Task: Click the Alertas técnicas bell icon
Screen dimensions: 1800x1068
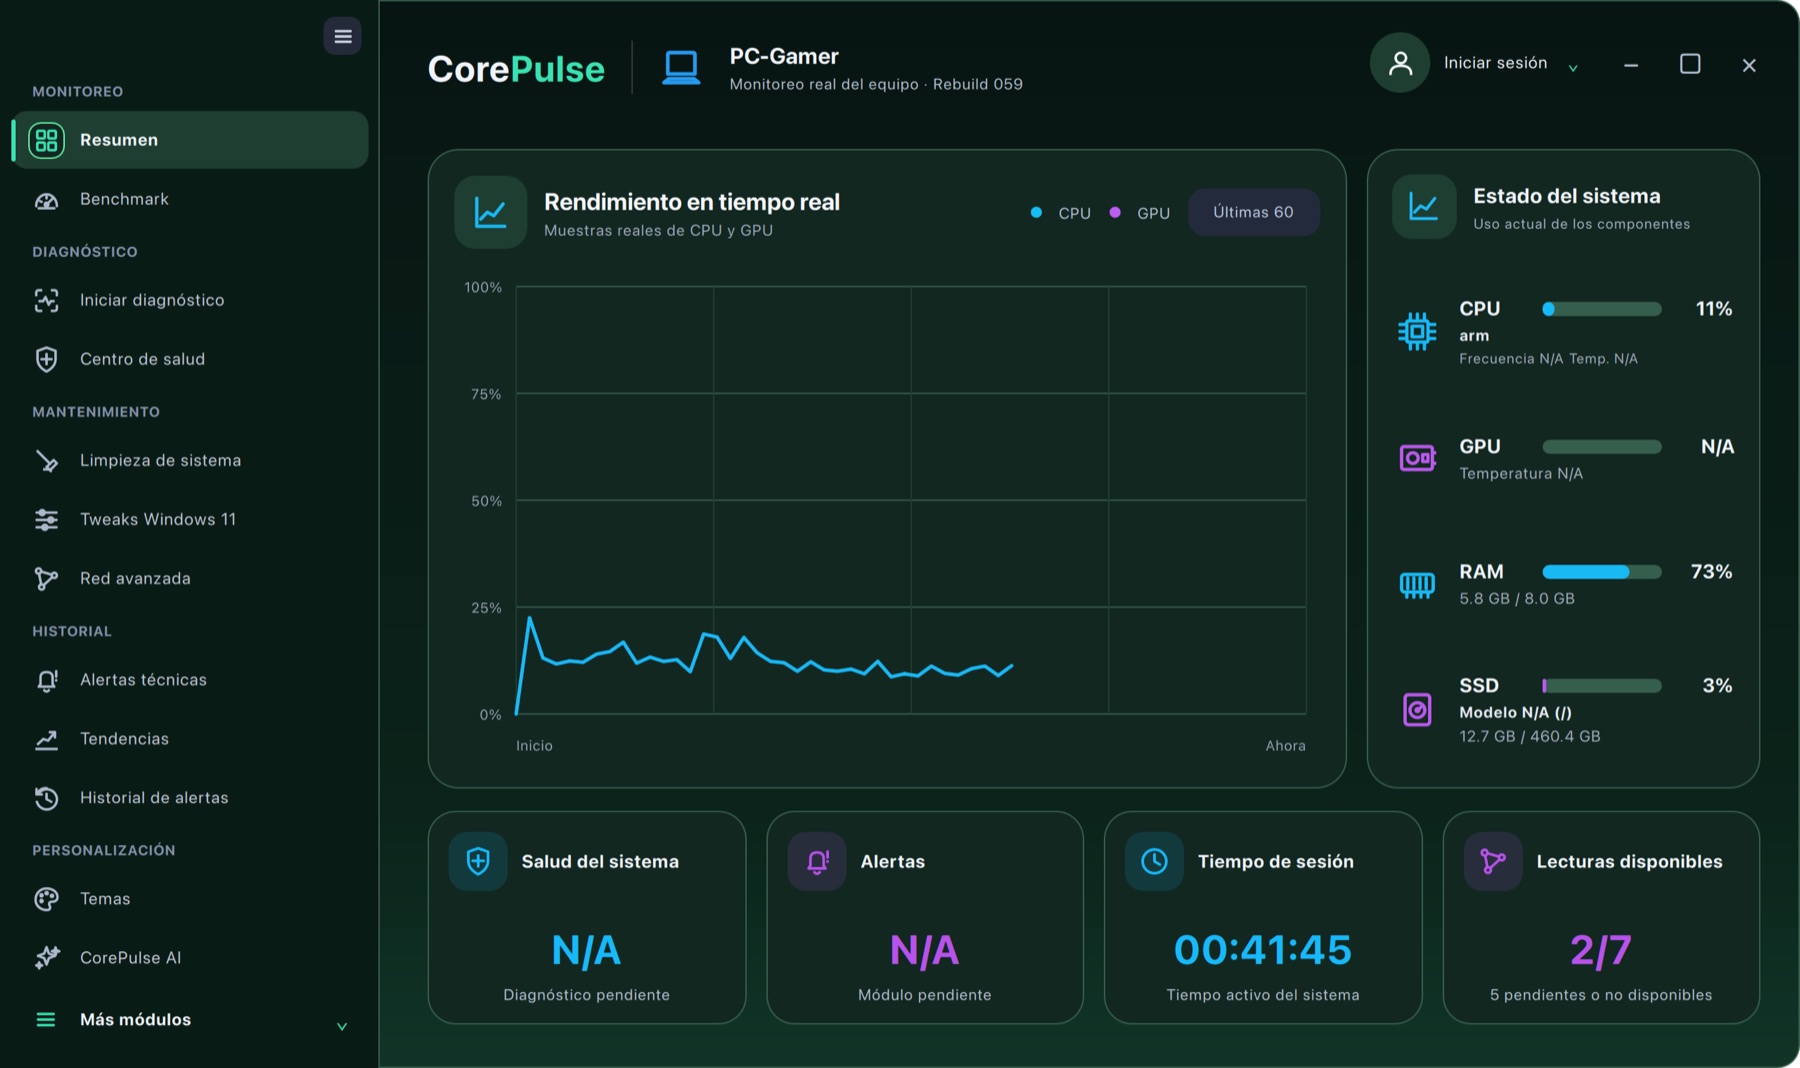Action: tap(47, 680)
